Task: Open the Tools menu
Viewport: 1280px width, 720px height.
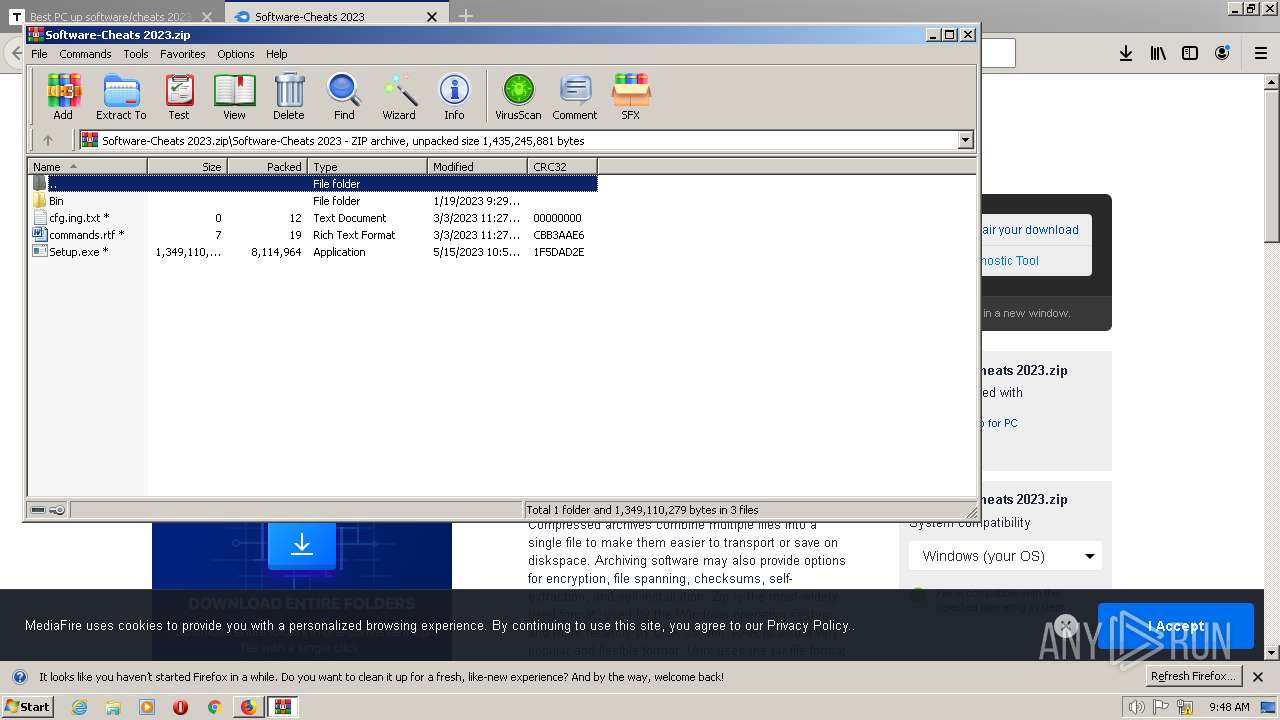Action: (136, 54)
